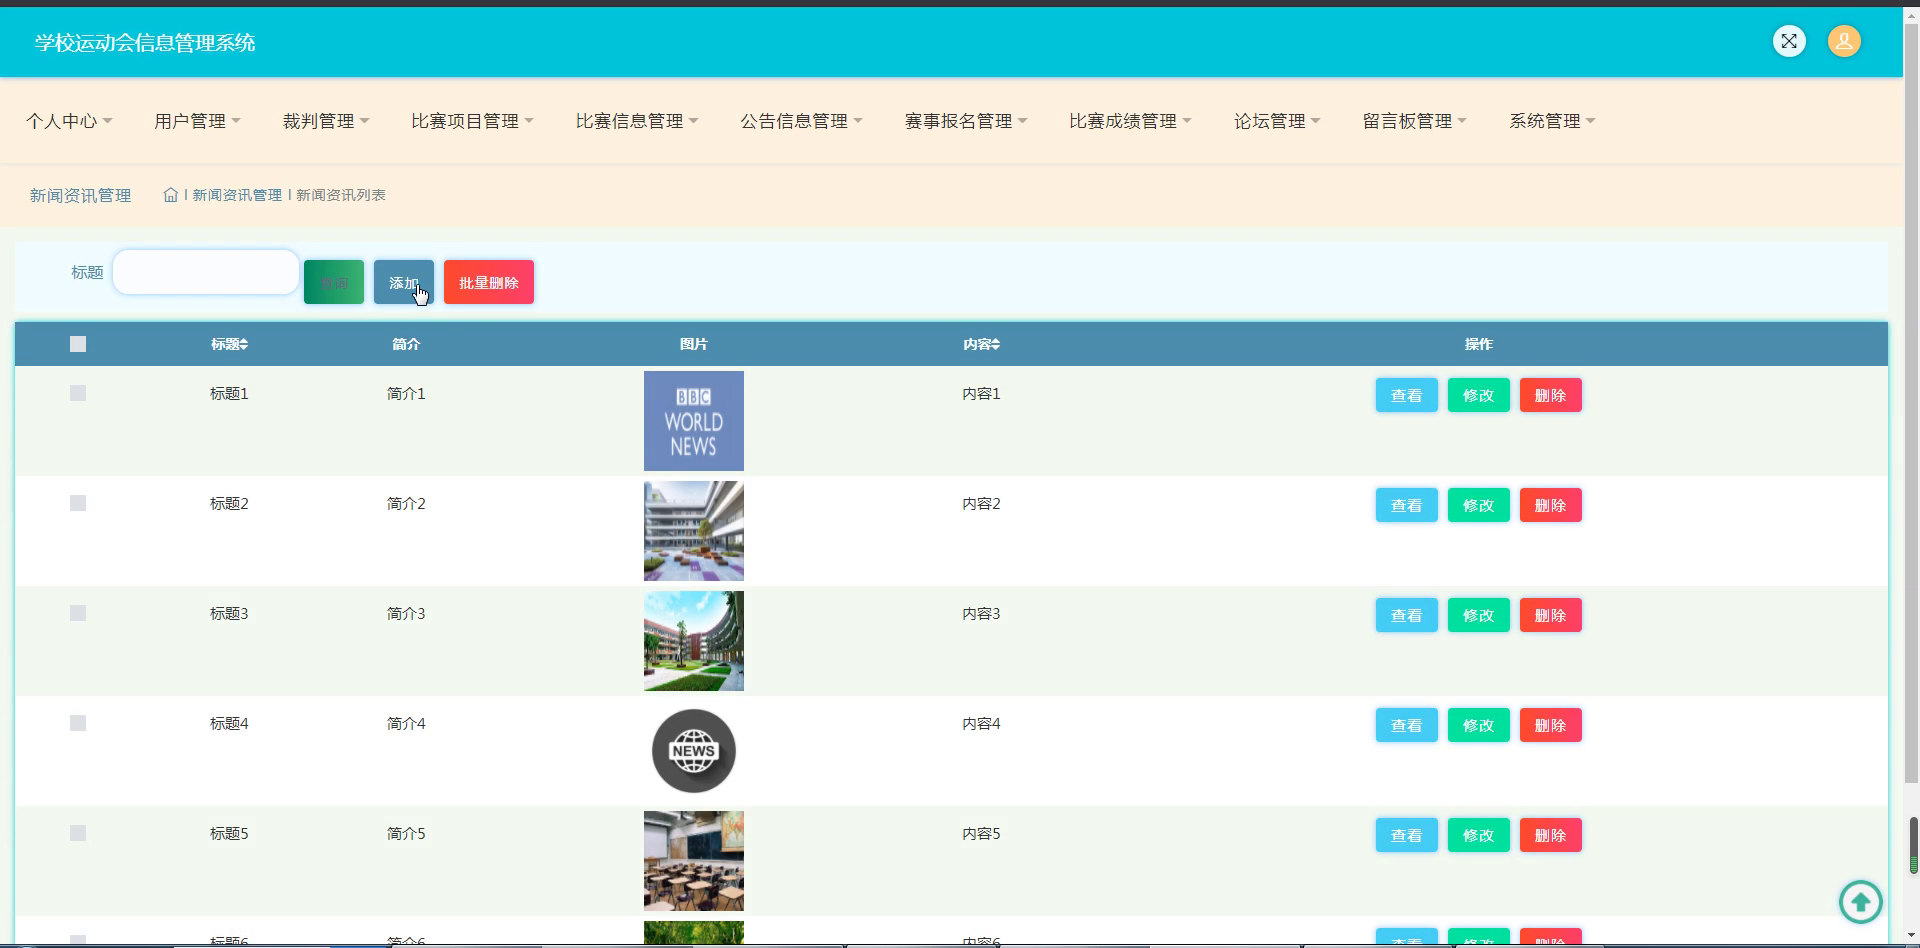Click 查看 for row 标题1

click(1407, 395)
